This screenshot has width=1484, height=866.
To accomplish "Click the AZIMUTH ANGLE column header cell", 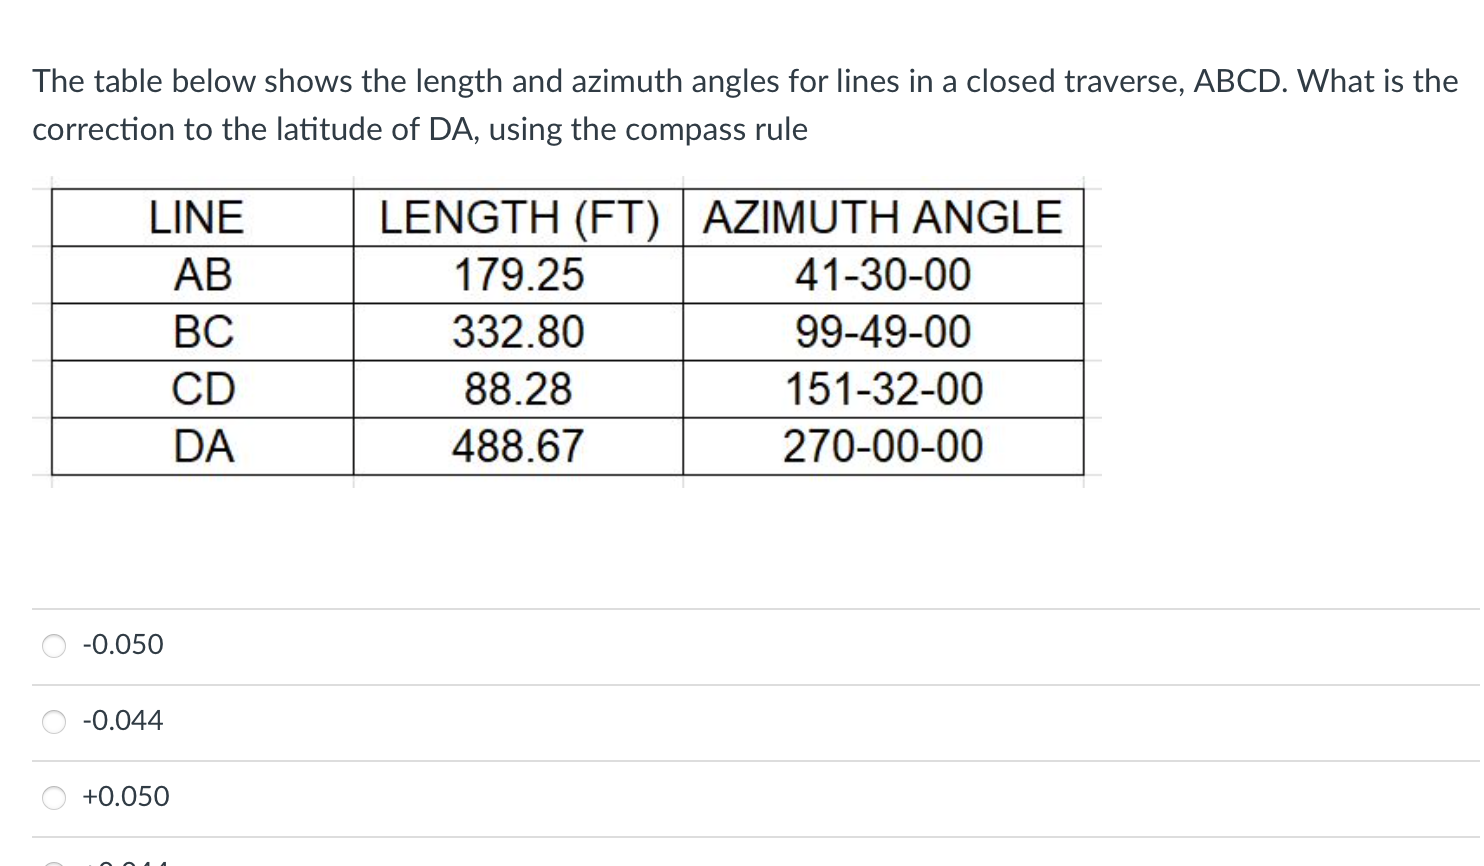I will (884, 218).
